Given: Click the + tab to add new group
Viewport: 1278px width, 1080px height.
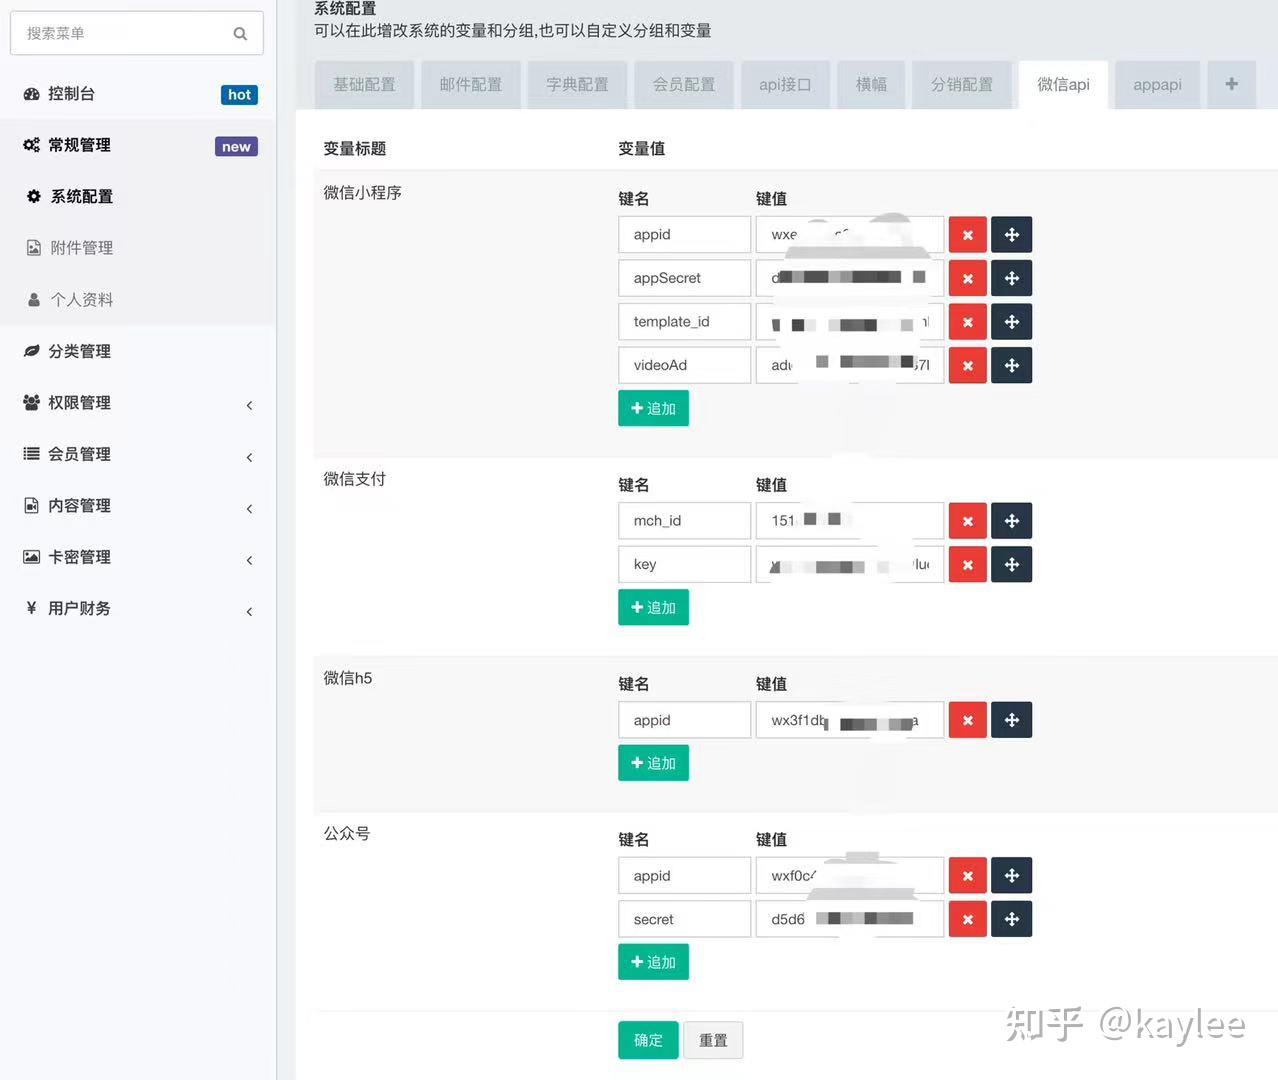Looking at the screenshot, I should (1231, 84).
